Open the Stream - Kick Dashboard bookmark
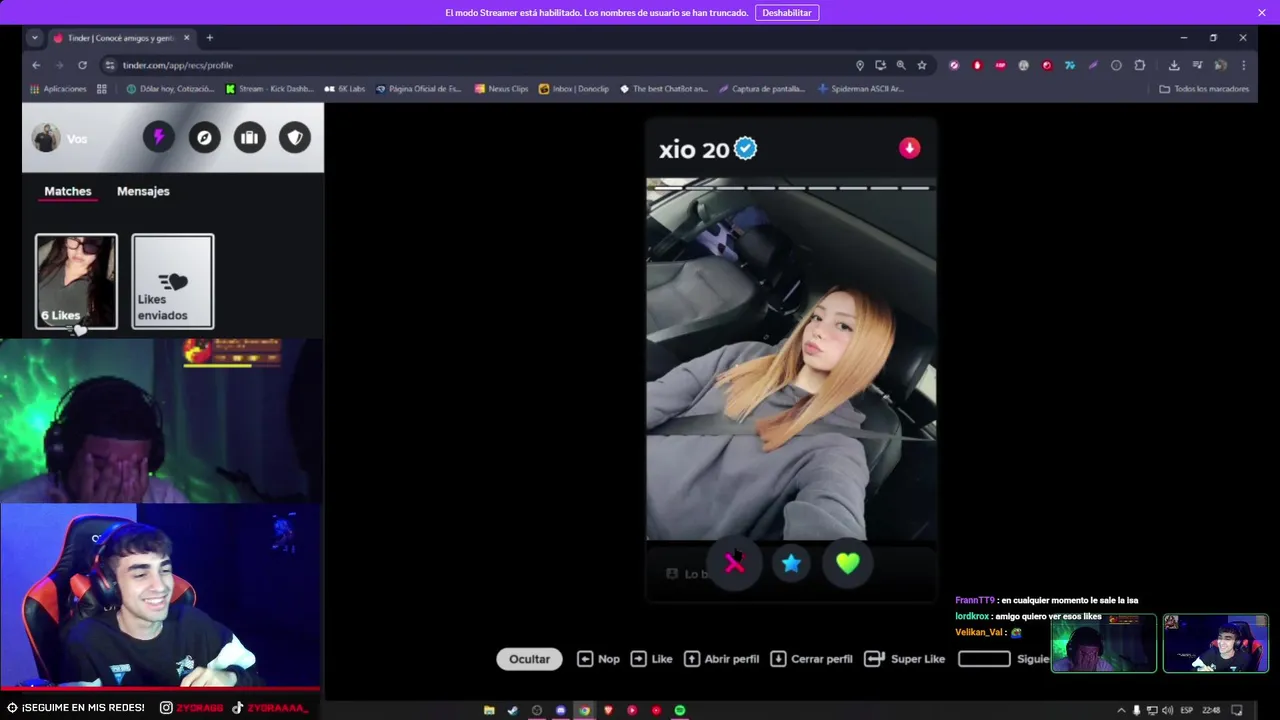Image resolution: width=1280 pixels, height=720 pixels. coord(270,89)
